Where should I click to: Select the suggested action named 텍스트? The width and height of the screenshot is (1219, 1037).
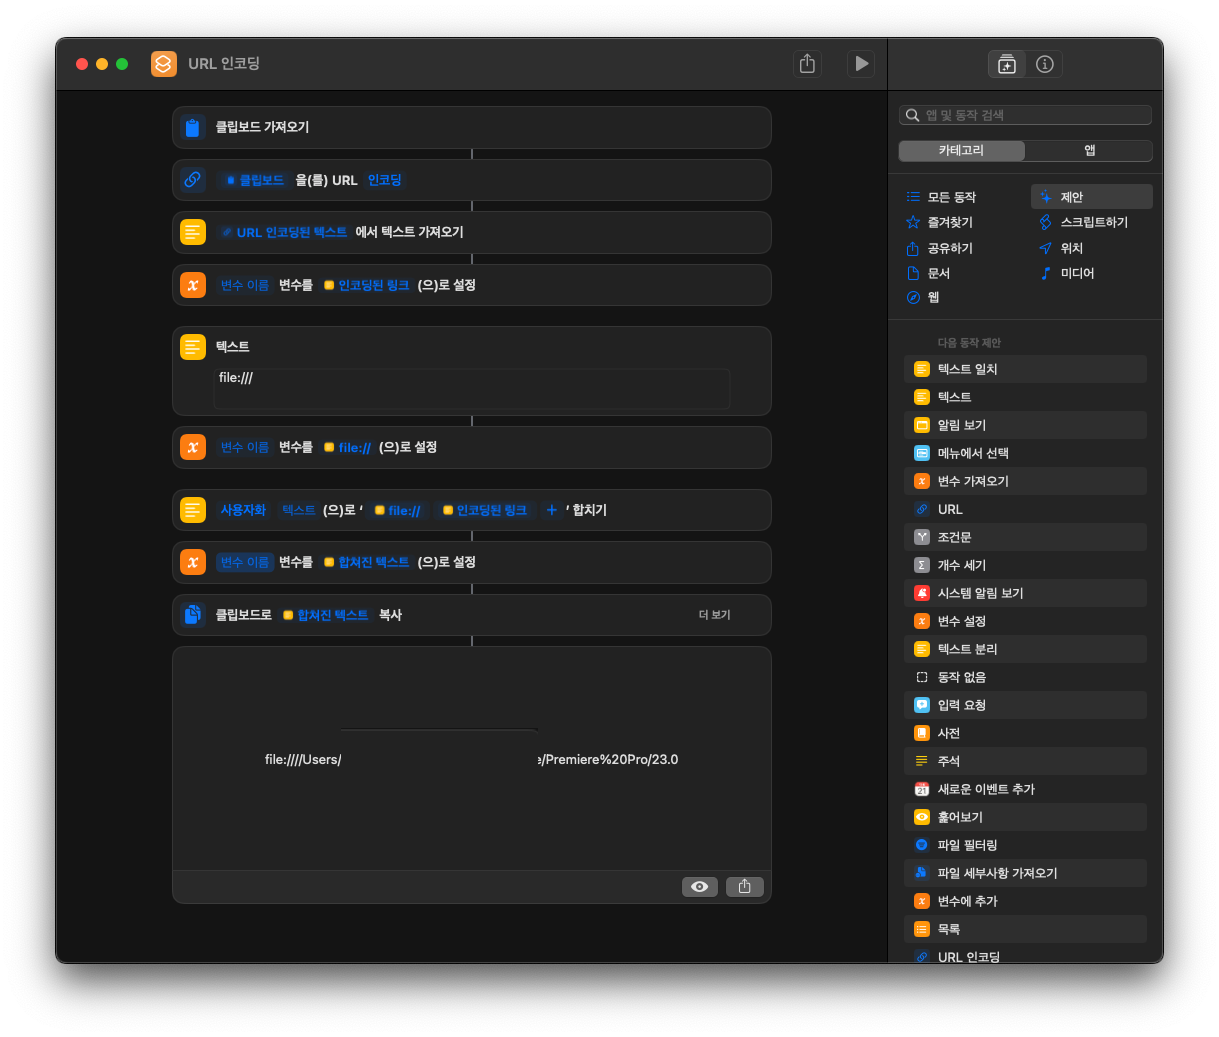pyautogui.click(x=1025, y=397)
